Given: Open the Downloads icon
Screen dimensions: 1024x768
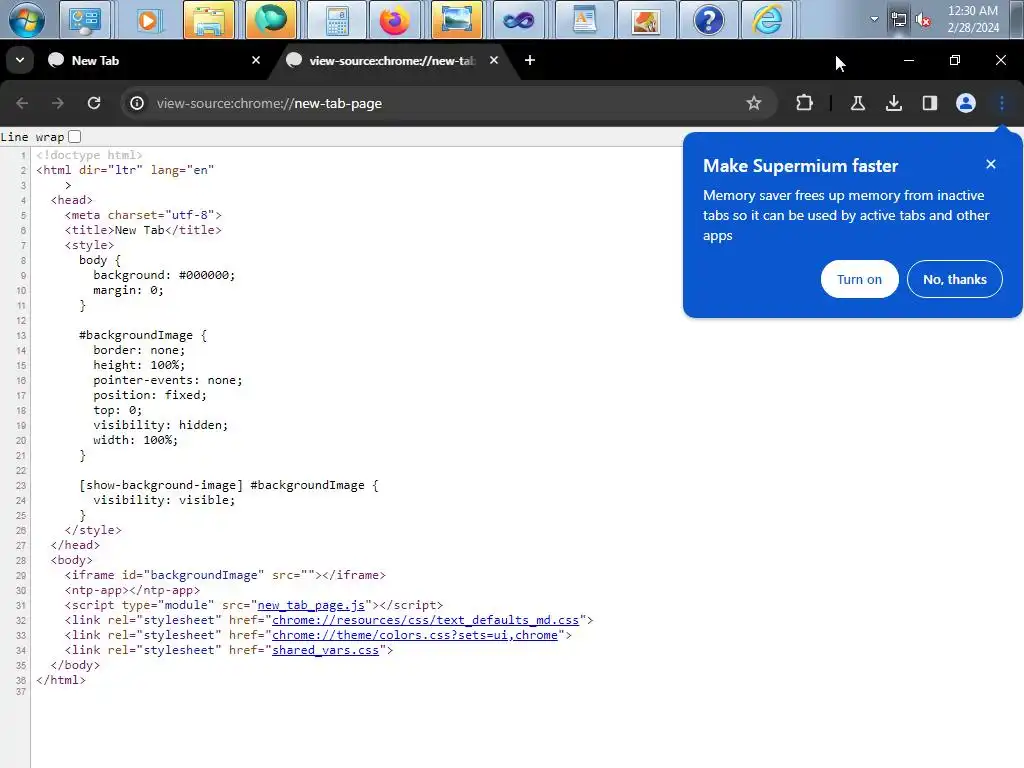Looking at the screenshot, I should 893,103.
